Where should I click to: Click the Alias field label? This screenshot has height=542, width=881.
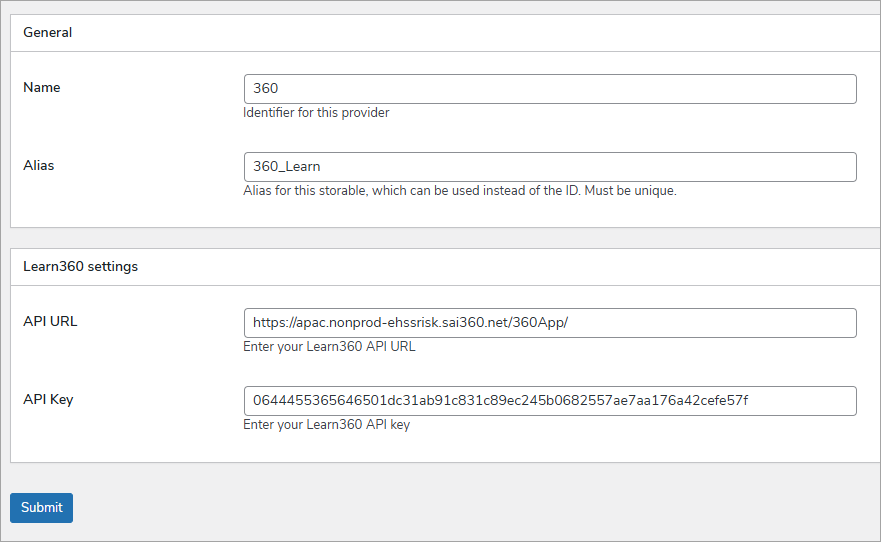point(38,166)
